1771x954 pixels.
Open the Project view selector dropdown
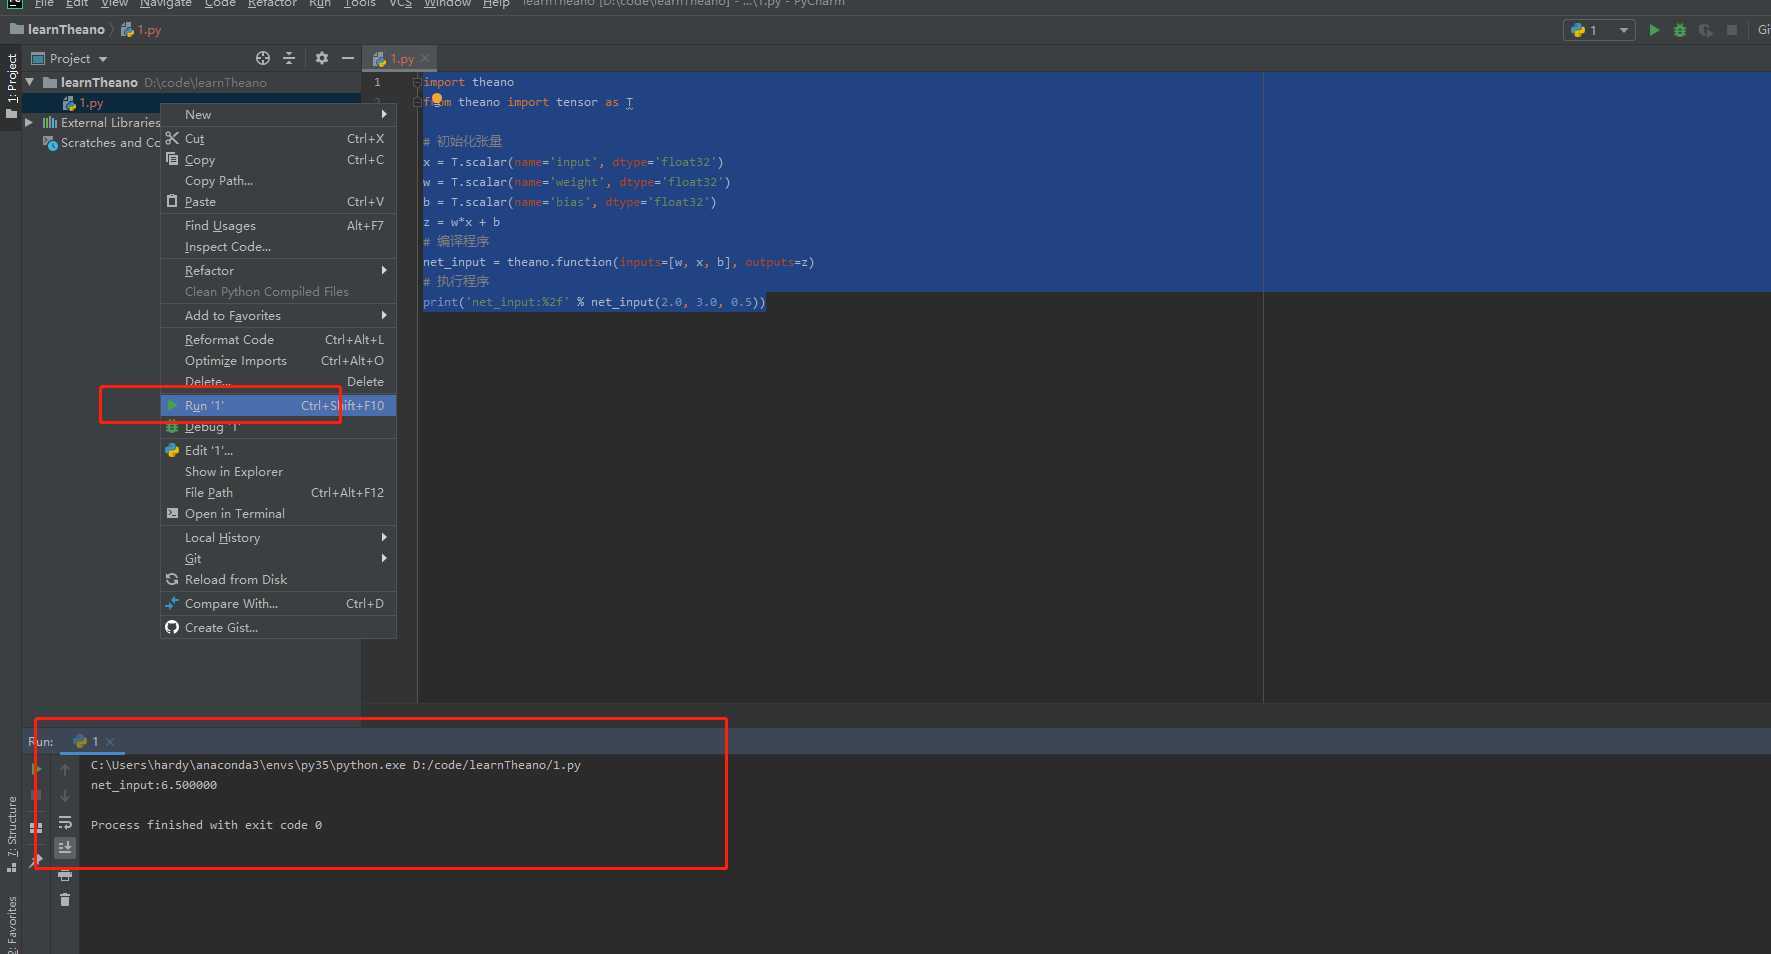click(x=69, y=59)
